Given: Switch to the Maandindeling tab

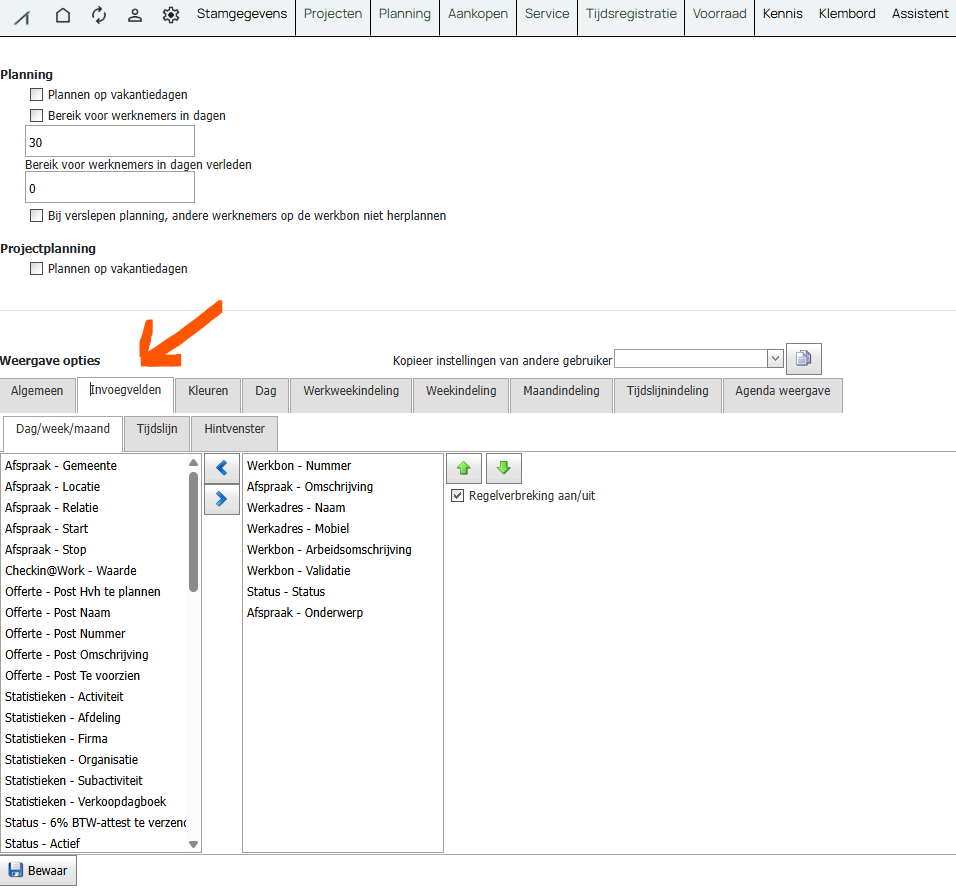Looking at the screenshot, I should click(x=562, y=395).
